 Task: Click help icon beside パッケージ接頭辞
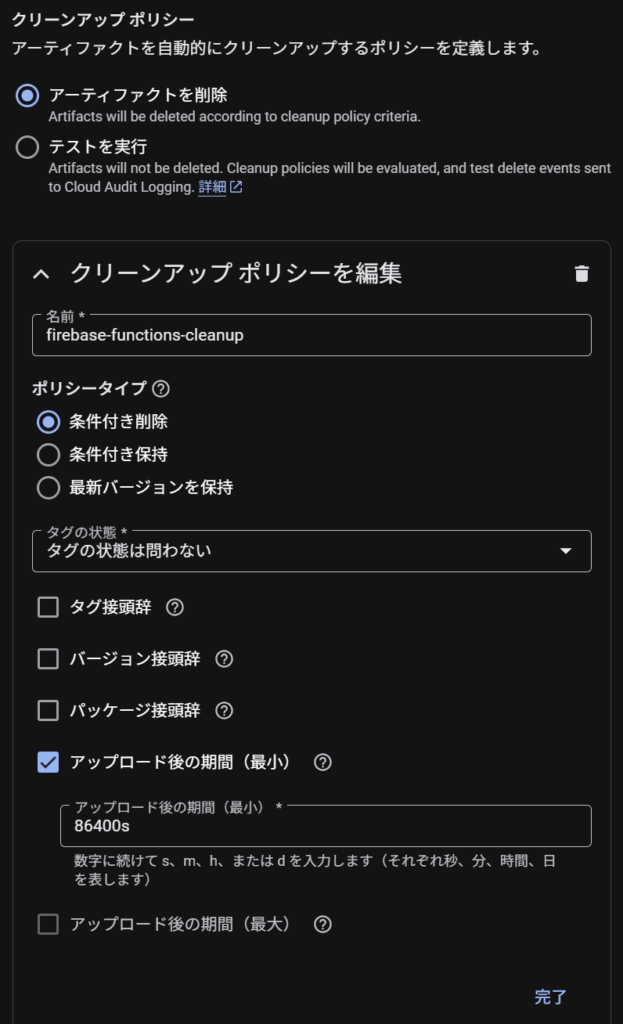tap(224, 711)
